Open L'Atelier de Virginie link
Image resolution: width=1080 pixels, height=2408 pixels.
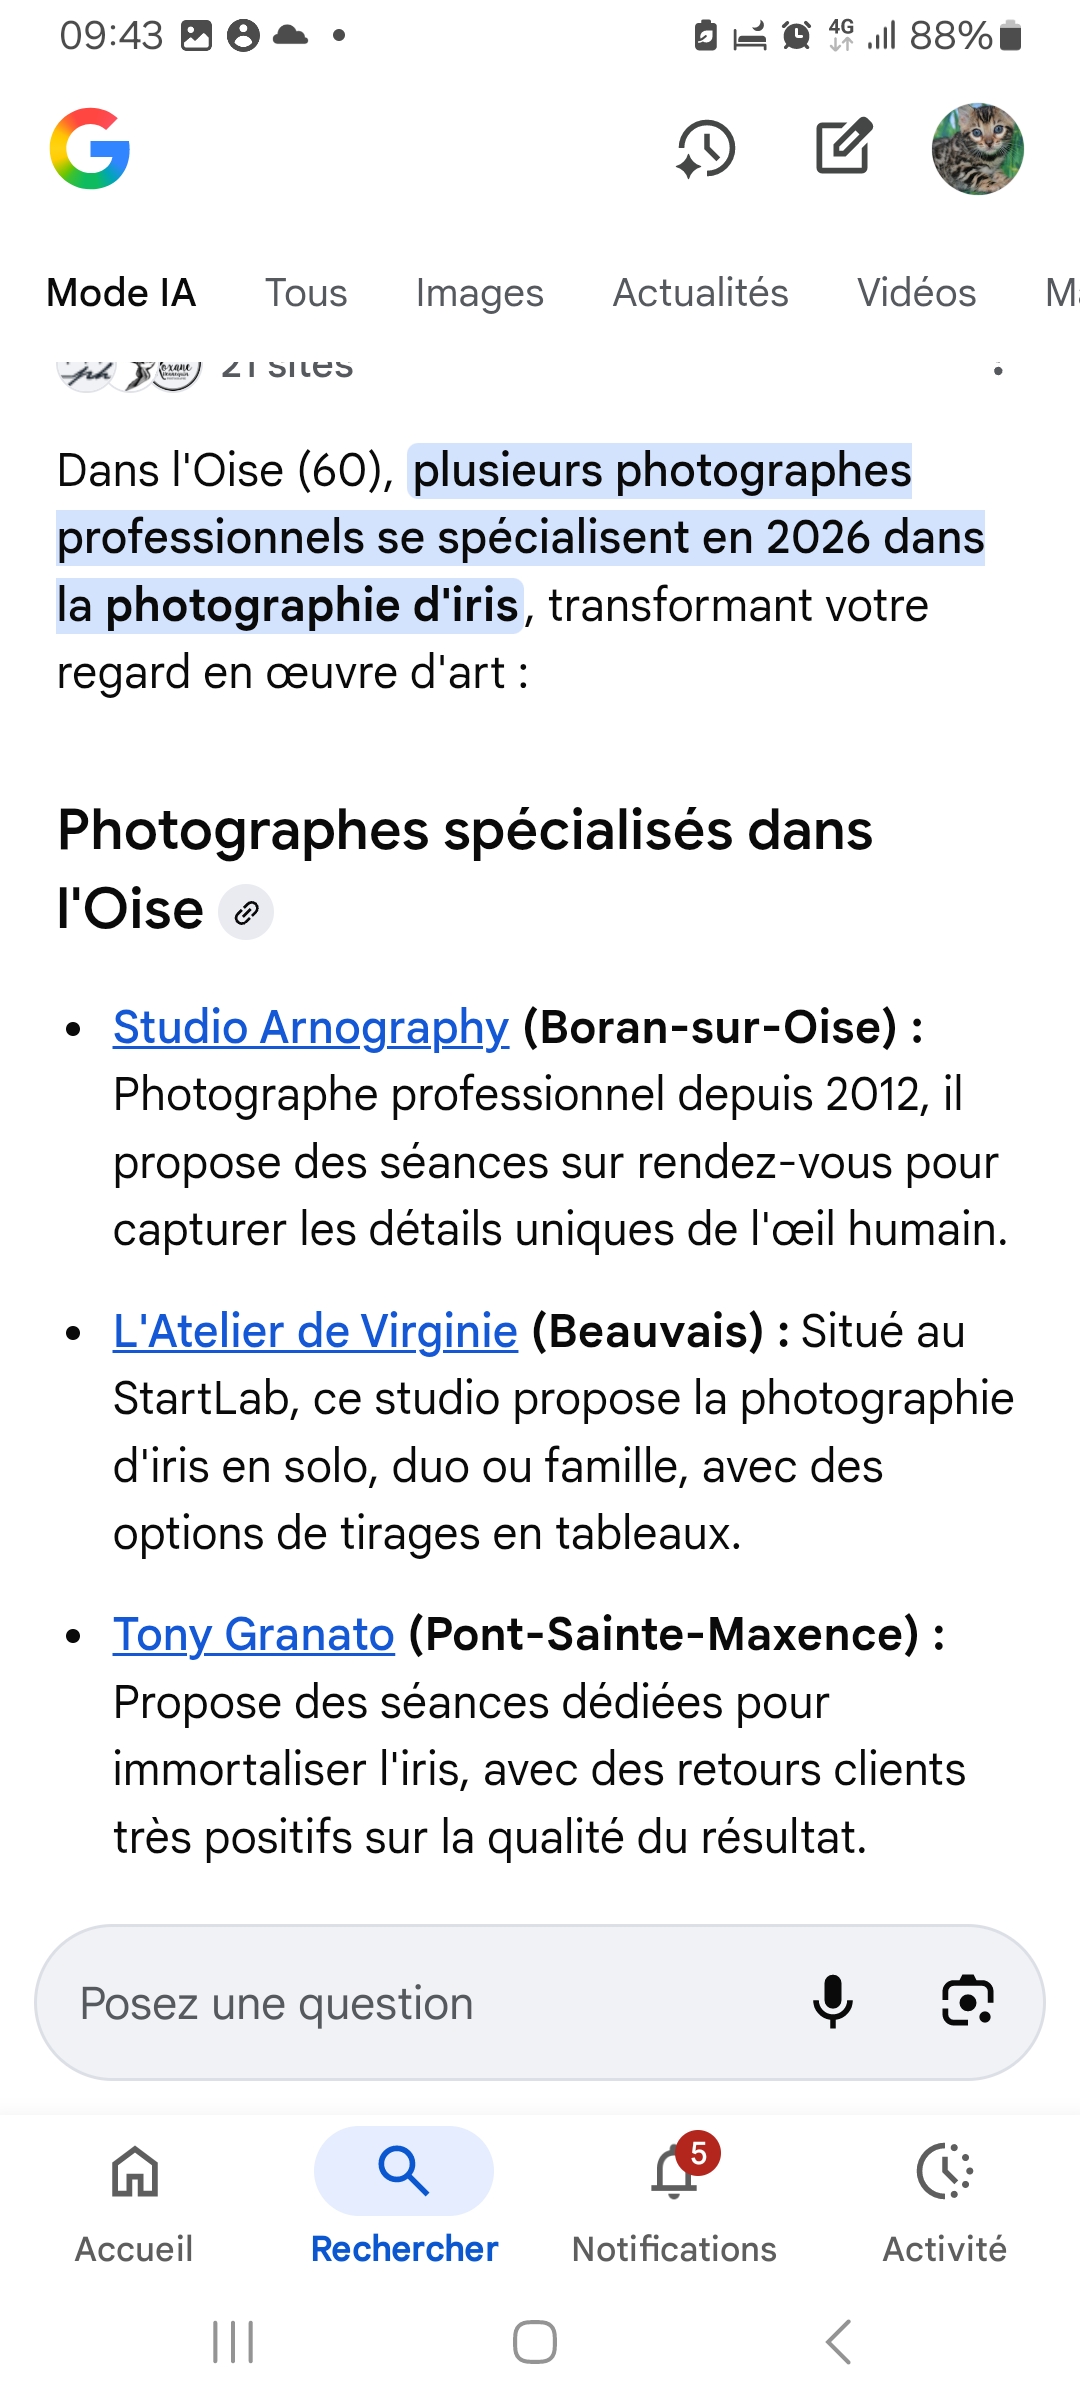(x=315, y=1332)
